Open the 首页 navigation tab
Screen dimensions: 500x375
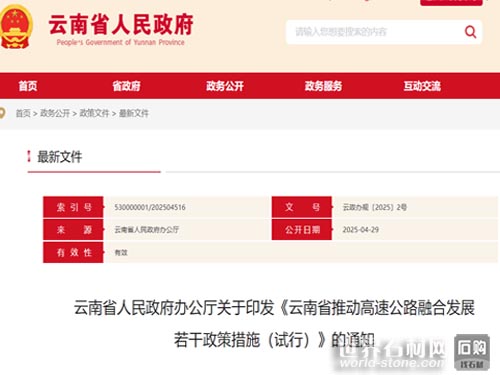coord(28,86)
